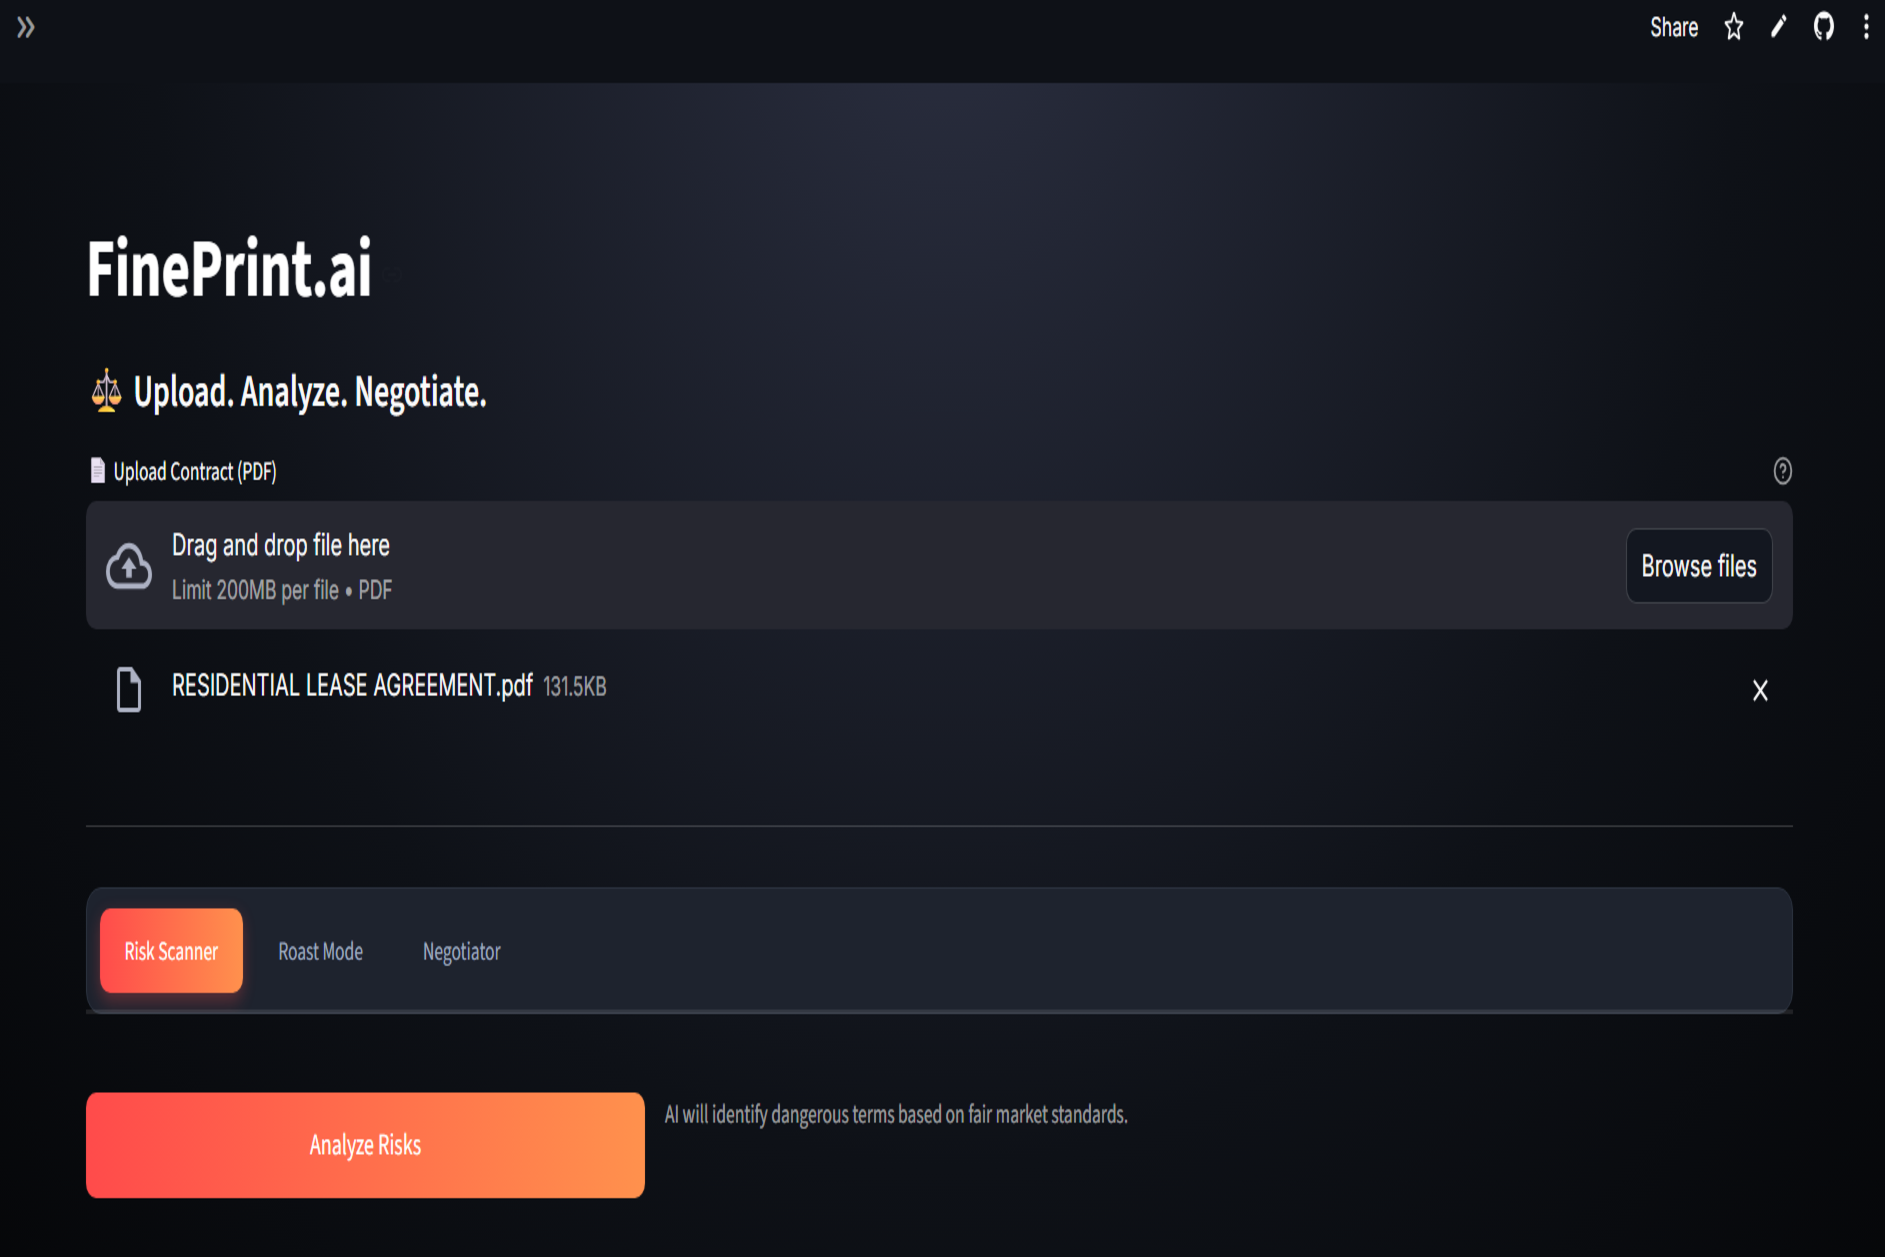Open the GitHub repository icon
The image size is (1885, 1257).
point(1824,27)
